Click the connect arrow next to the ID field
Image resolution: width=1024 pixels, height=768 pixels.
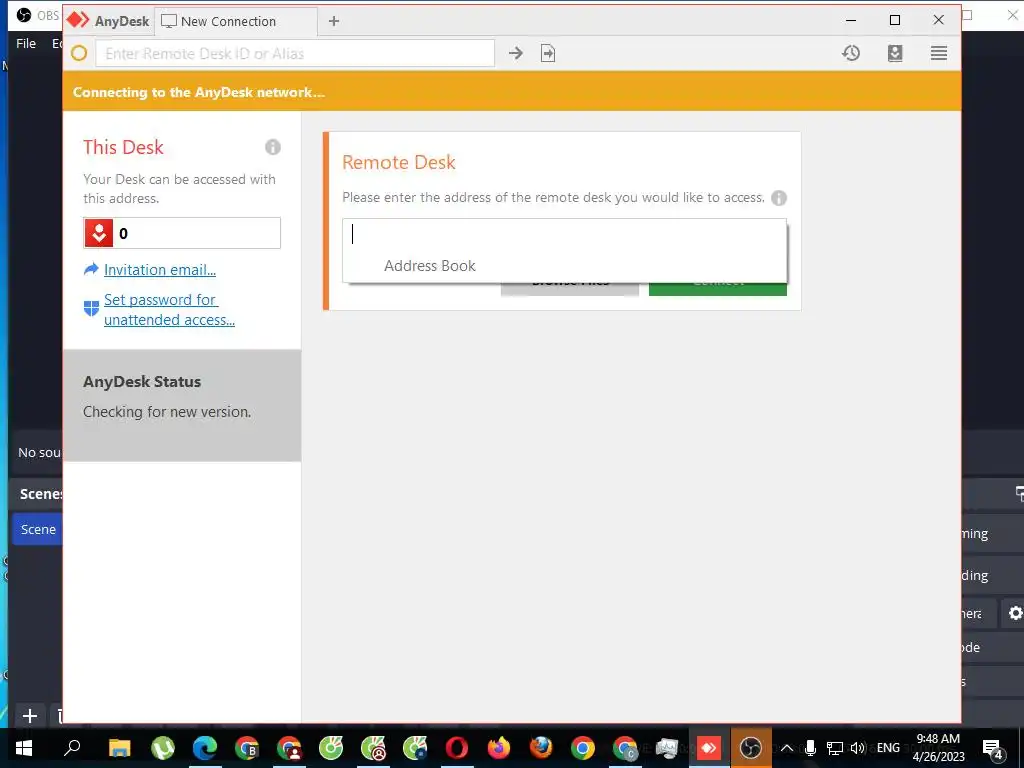[516, 54]
